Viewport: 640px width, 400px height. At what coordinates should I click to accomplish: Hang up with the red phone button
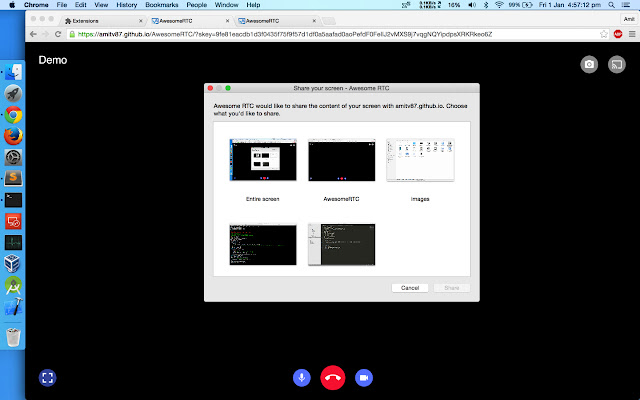click(333, 378)
